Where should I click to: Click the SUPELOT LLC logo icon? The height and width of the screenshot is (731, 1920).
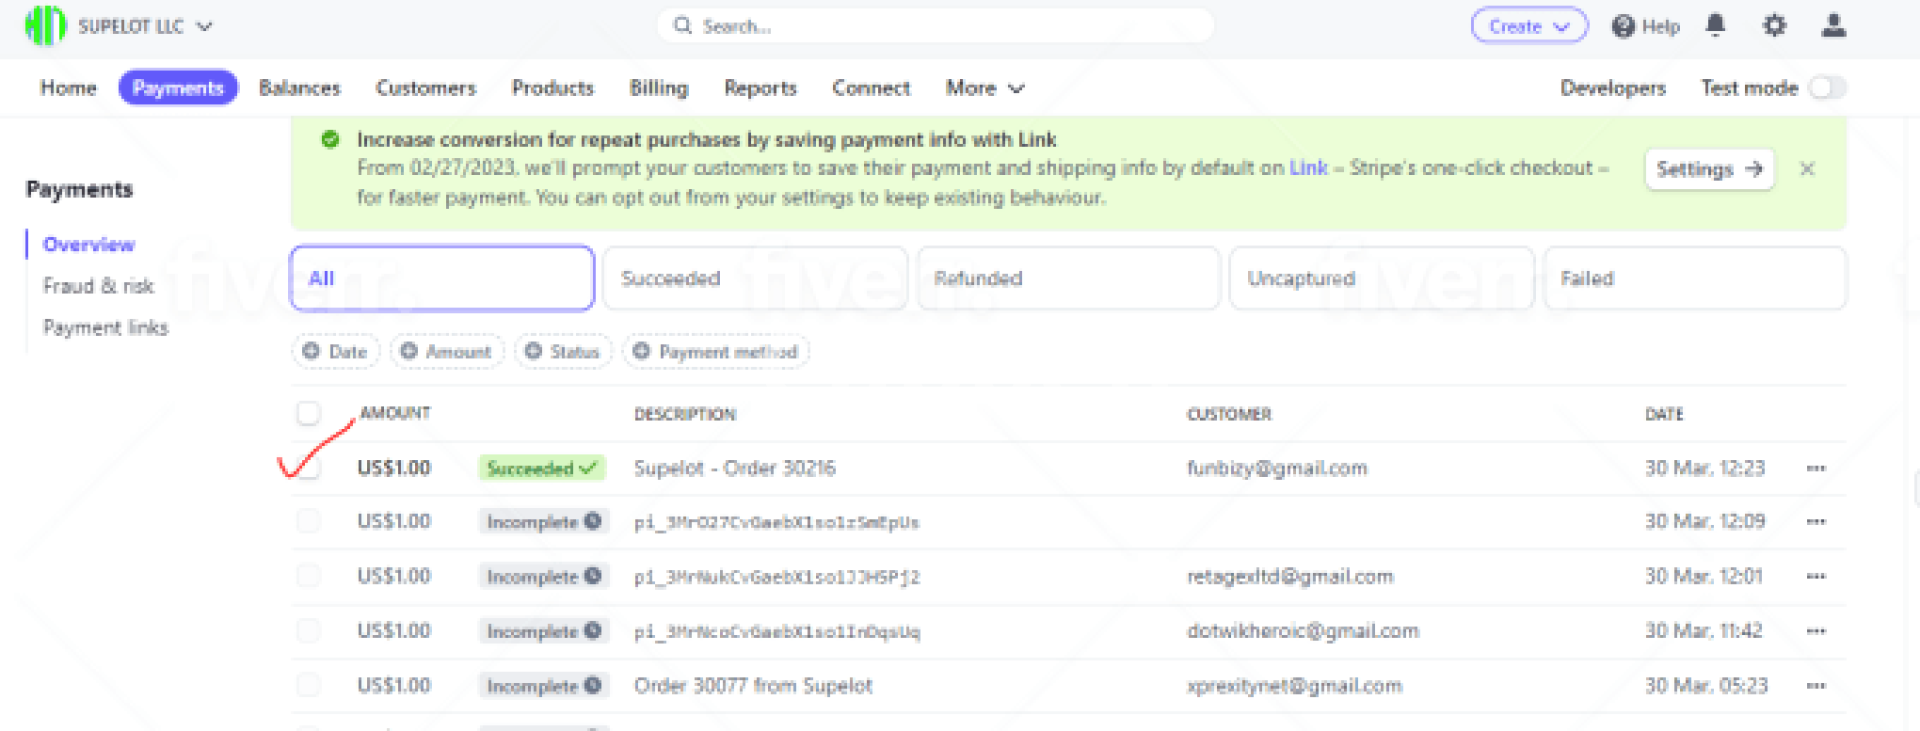pos(45,26)
